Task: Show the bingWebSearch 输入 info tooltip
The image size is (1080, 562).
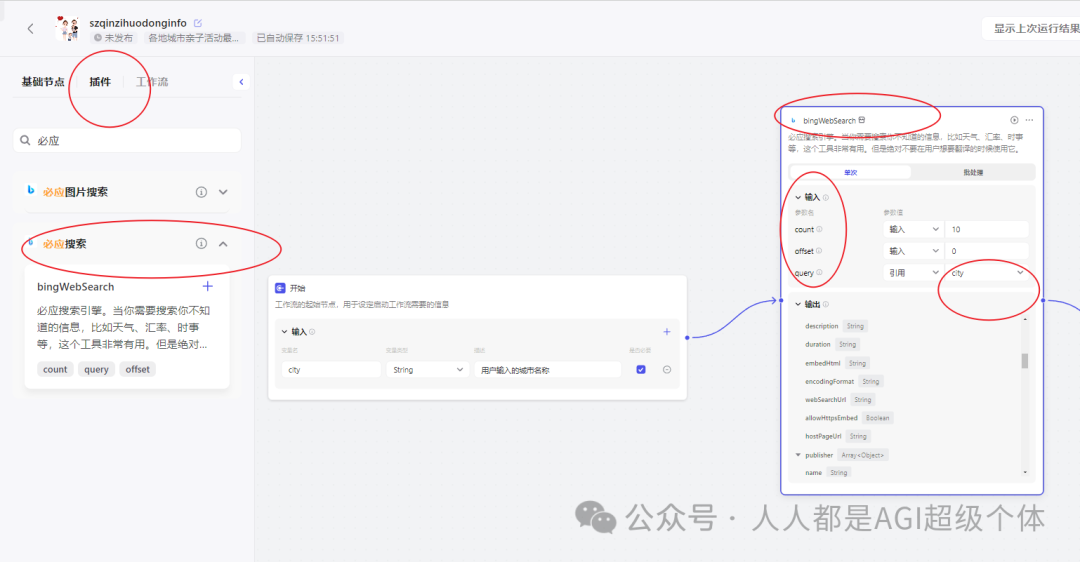Action: 826,198
